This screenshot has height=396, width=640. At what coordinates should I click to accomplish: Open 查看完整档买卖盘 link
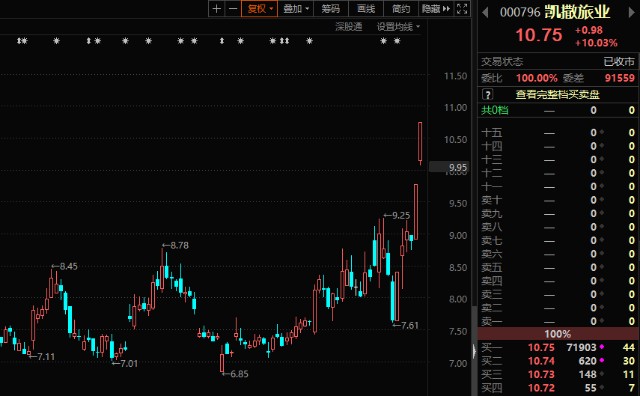558,95
